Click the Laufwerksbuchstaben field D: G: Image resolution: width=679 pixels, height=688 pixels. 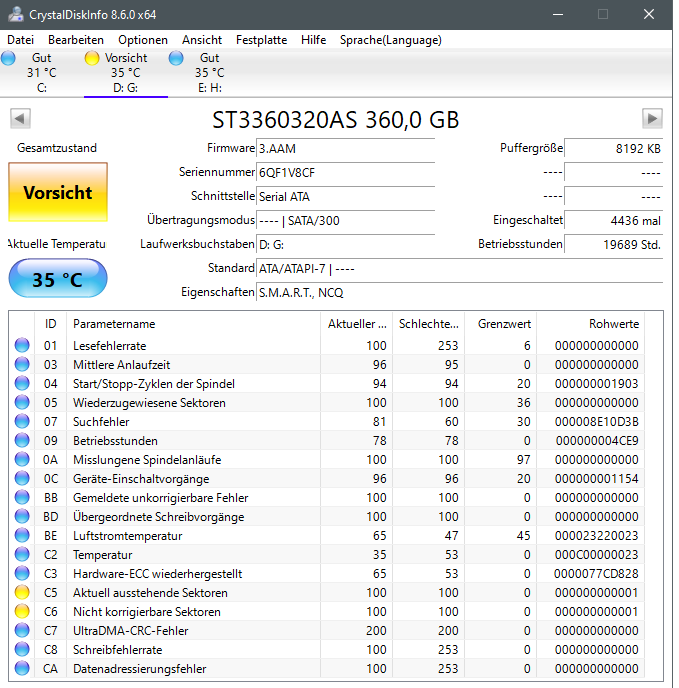click(345, 244)
